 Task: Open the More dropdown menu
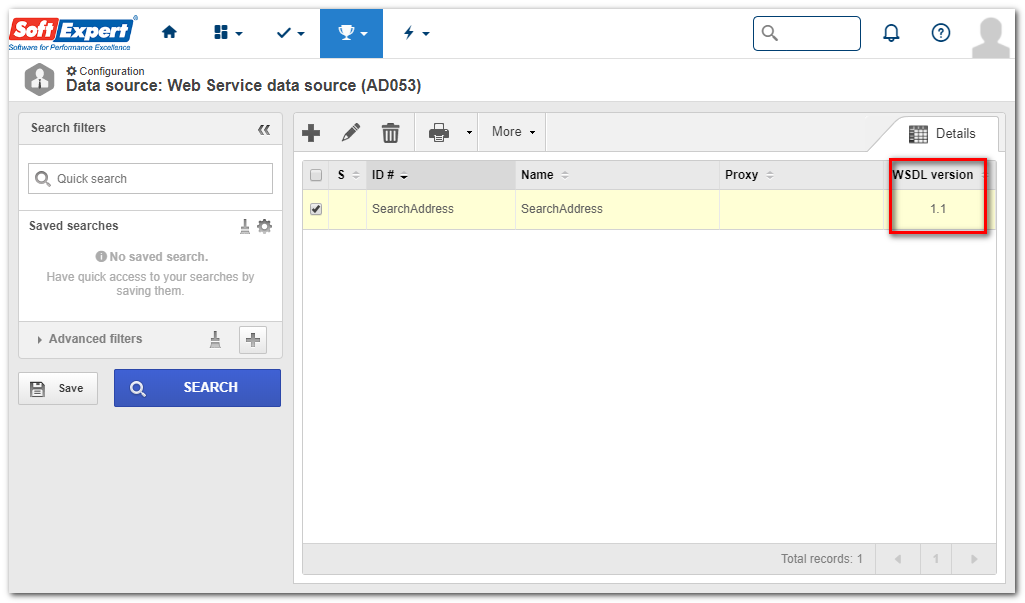[513, 132]
